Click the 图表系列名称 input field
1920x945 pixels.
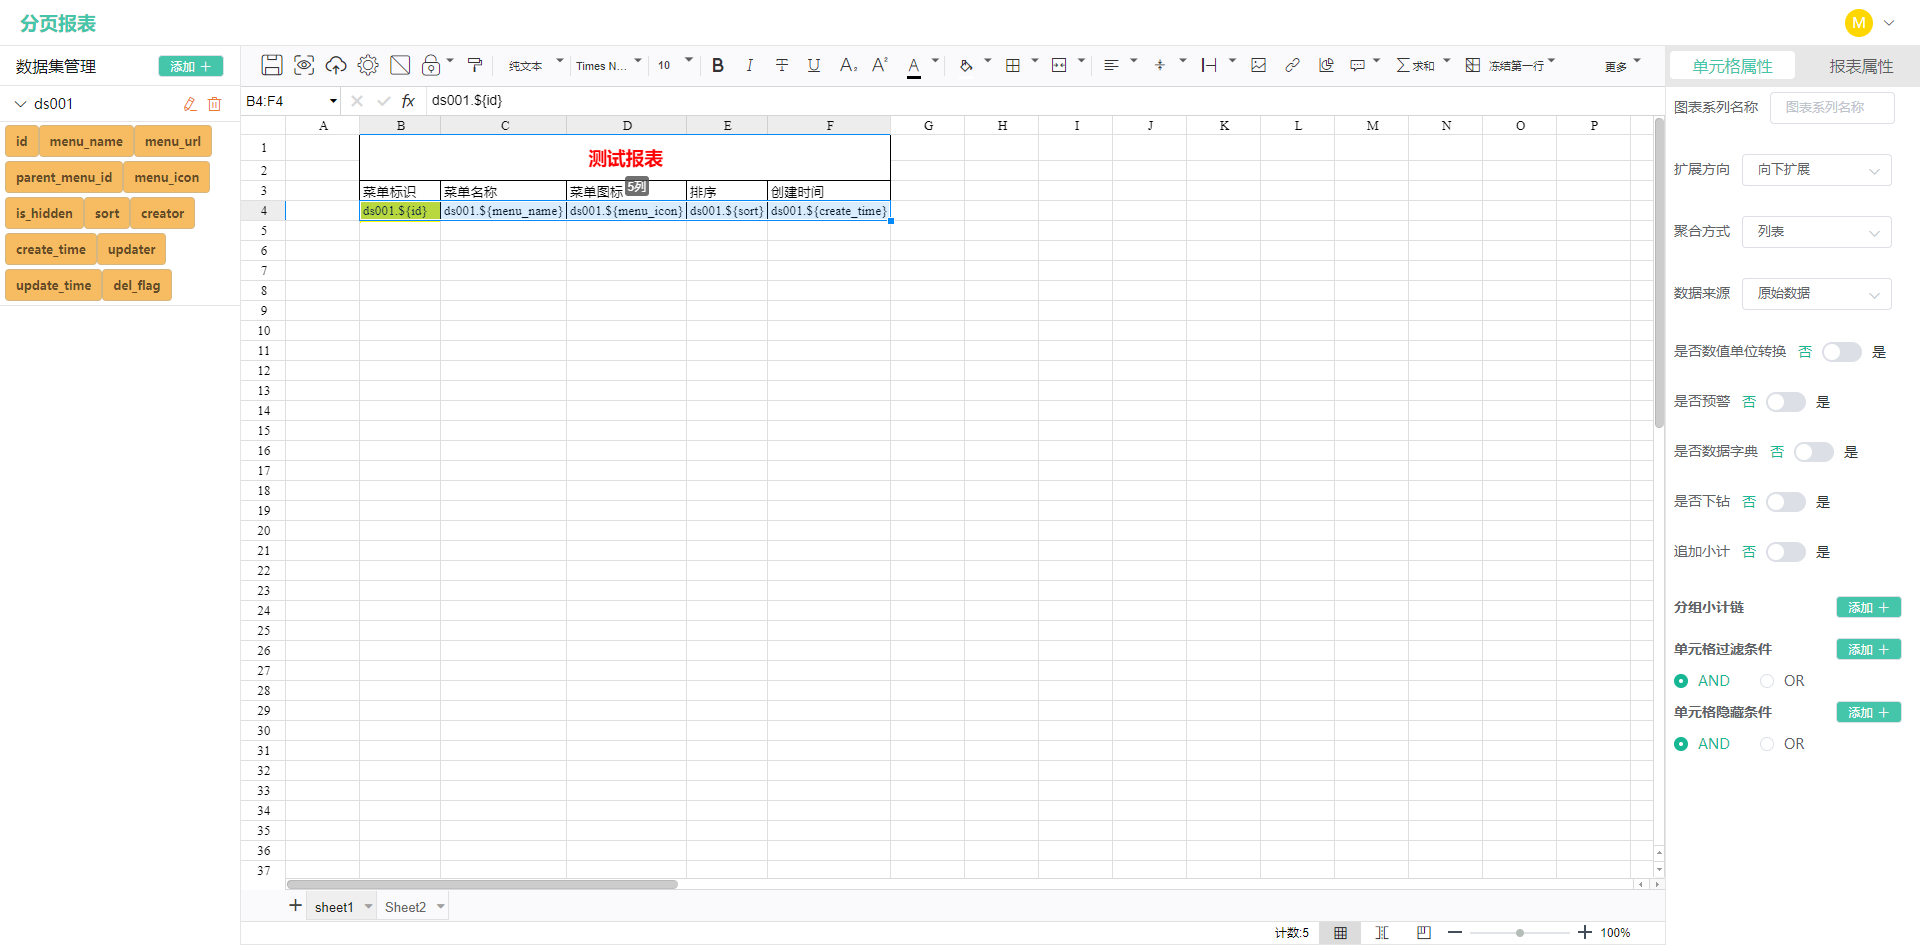pos(1832,108)
